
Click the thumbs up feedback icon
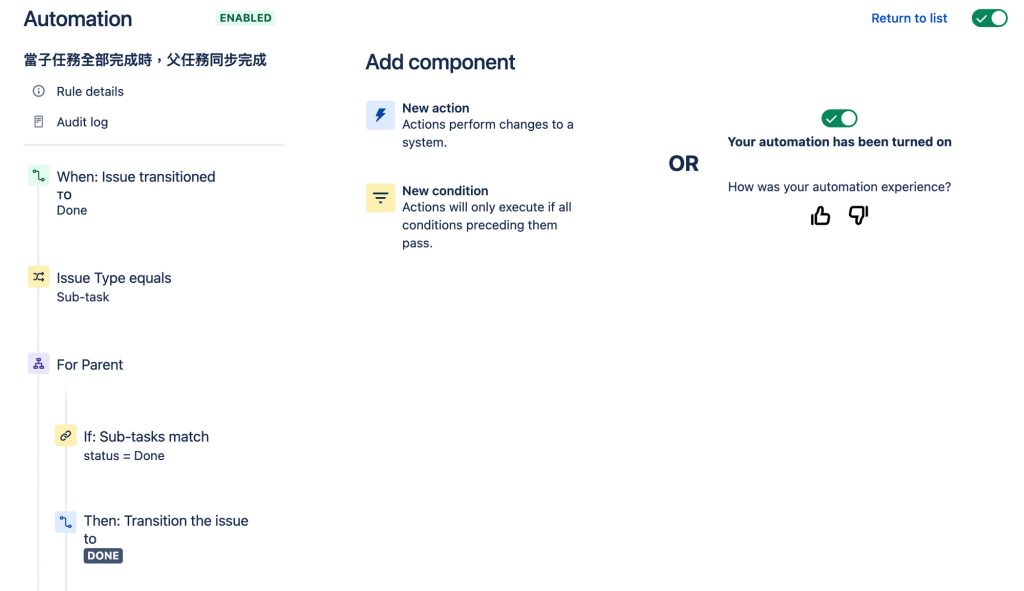(820, 215)
